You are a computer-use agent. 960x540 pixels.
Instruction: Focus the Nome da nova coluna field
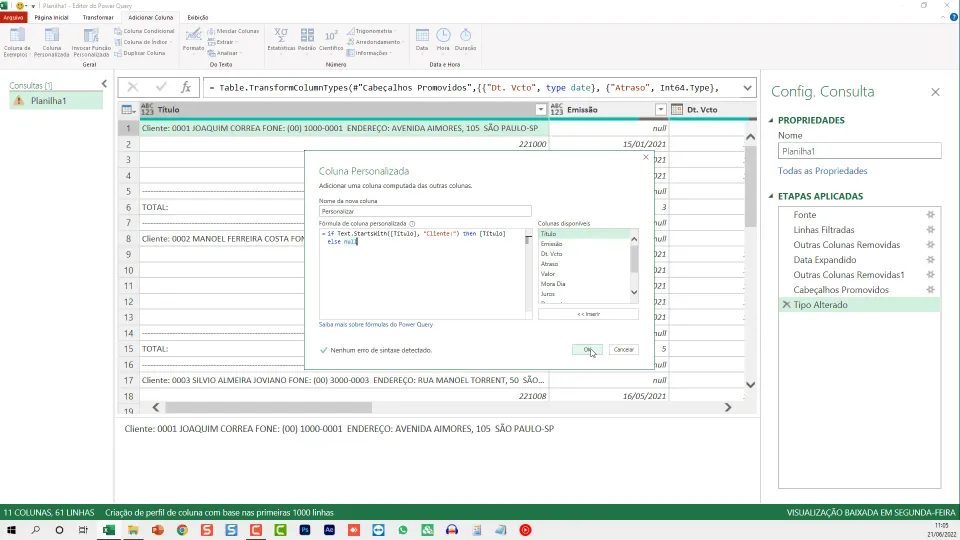coord(425,211)
